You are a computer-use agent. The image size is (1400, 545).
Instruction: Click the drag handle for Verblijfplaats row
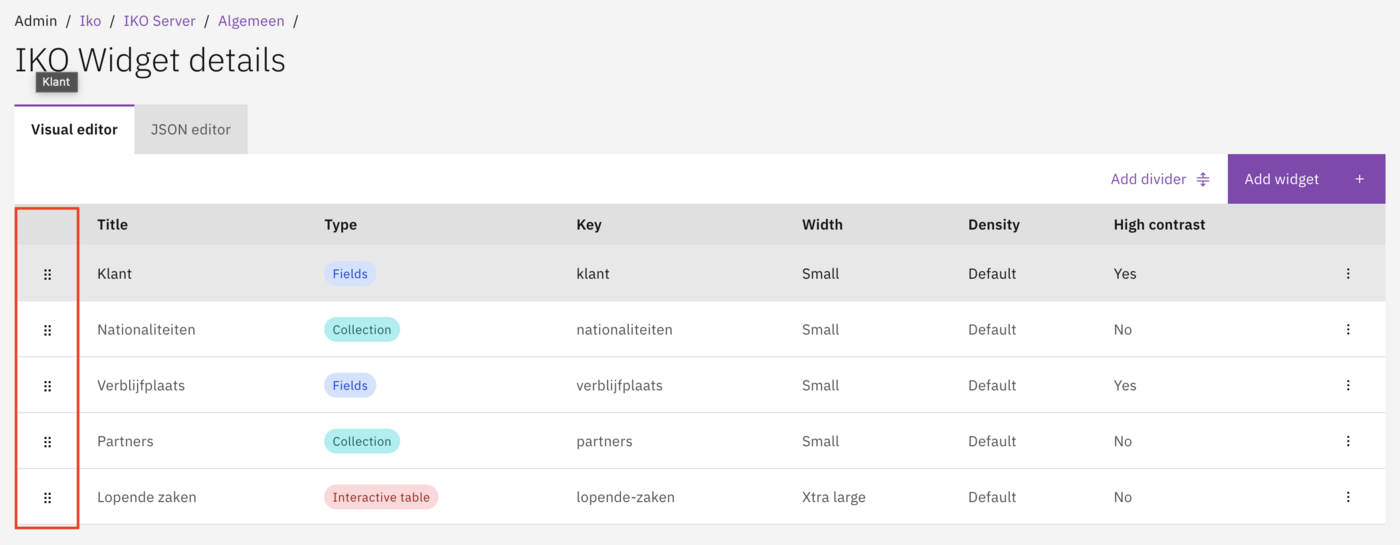click(x=47, y=386)
